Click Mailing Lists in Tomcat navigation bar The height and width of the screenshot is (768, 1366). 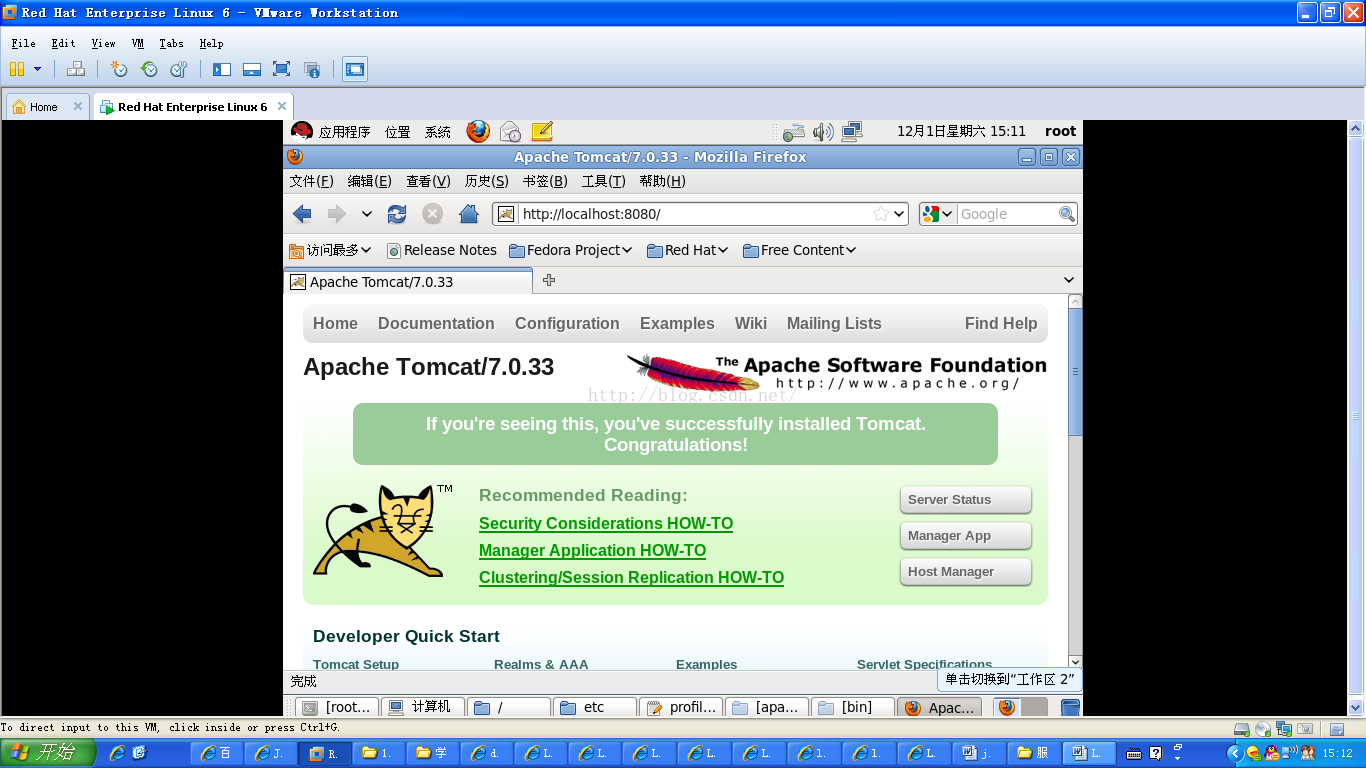834,323
